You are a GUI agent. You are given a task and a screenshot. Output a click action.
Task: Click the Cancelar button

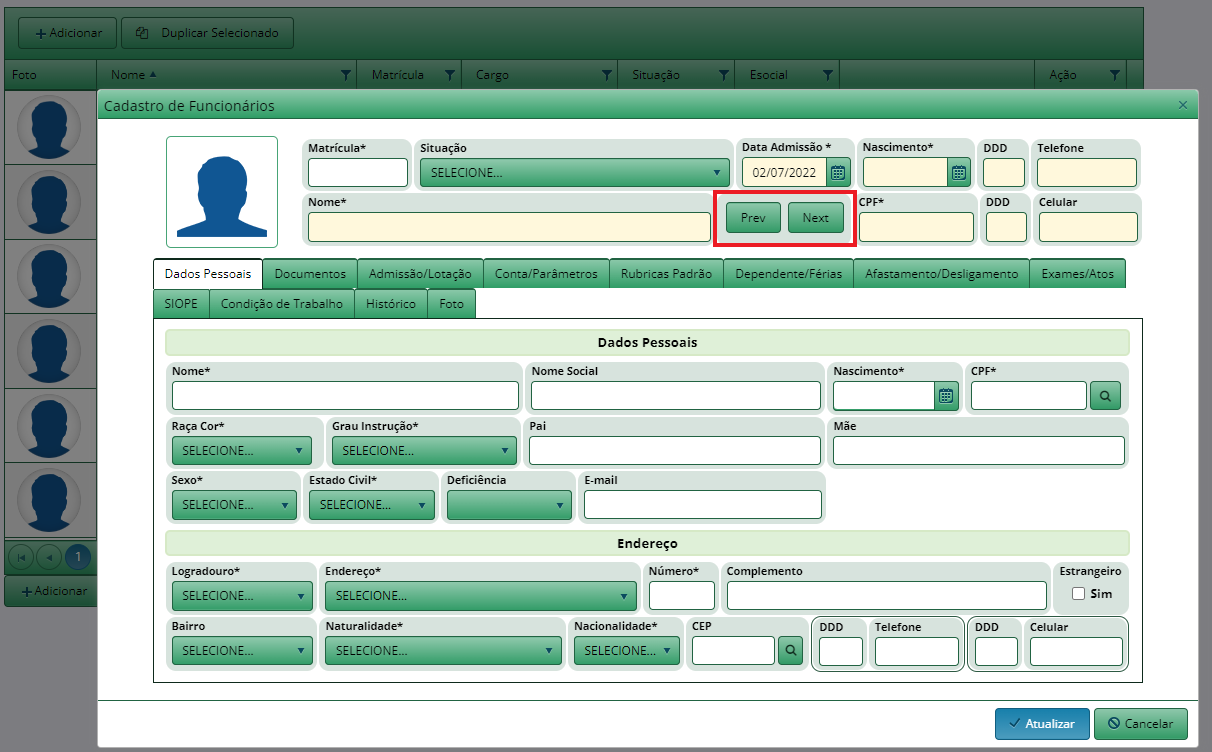point(1140,724)
